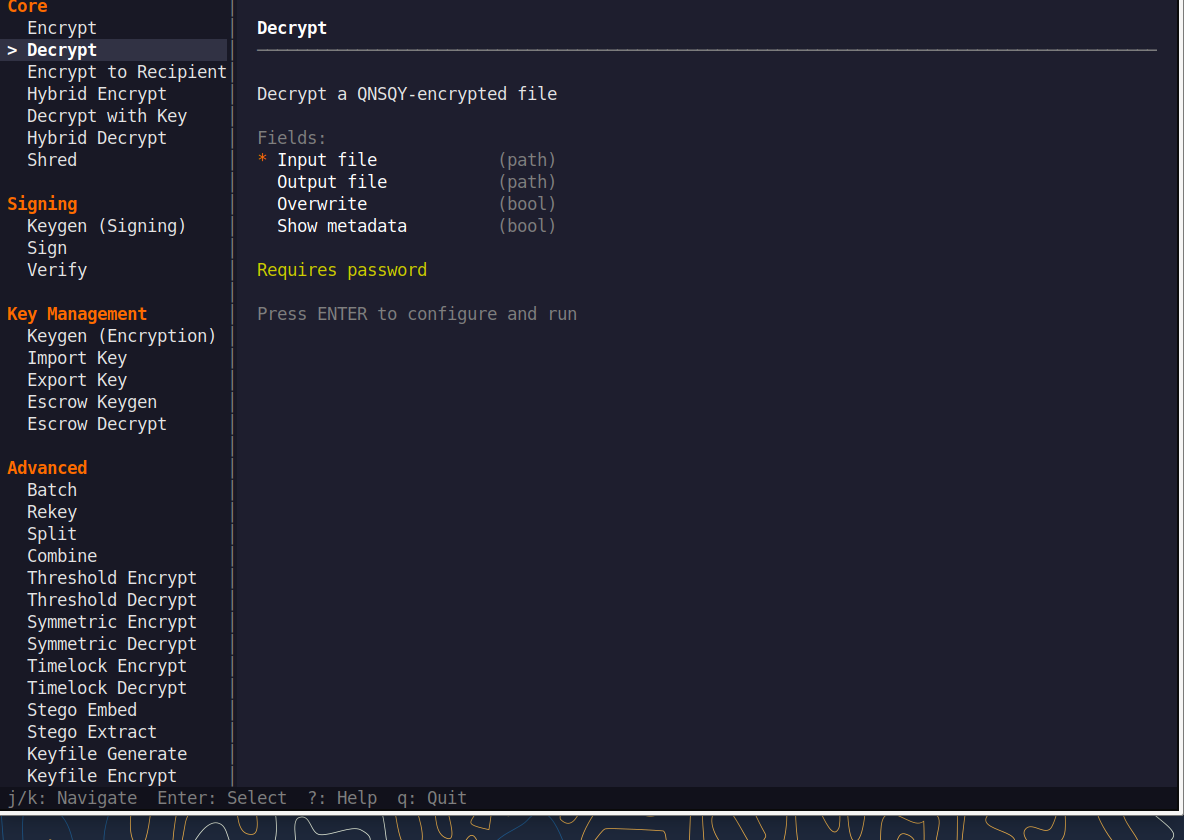Image resolution: width=1184 pixels, height=840 pixels.
Task: Click the Requires password notice
Action: click(x=341, y=270)
